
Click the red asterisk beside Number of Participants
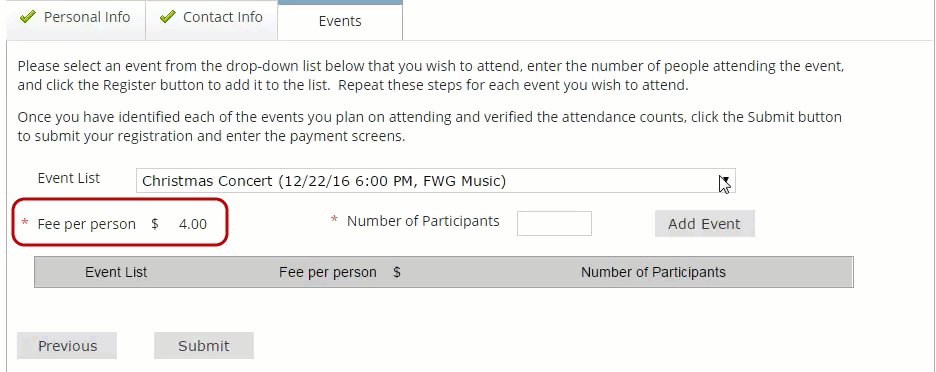334,220
